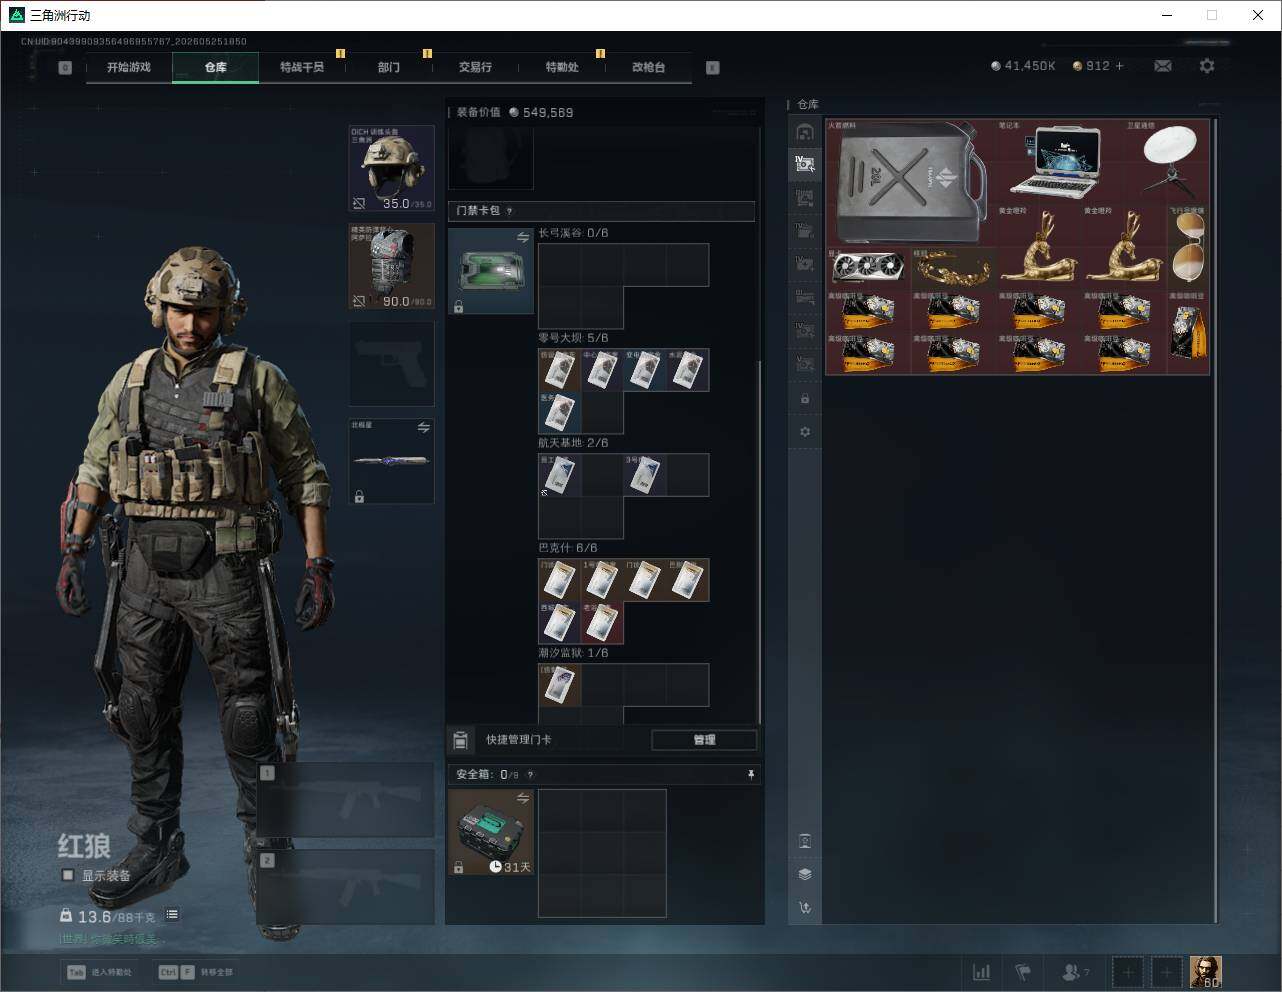Open the 开始游戏 tab
The height and width of the screenshot is (992, 1282).
(x=129, y=67)
